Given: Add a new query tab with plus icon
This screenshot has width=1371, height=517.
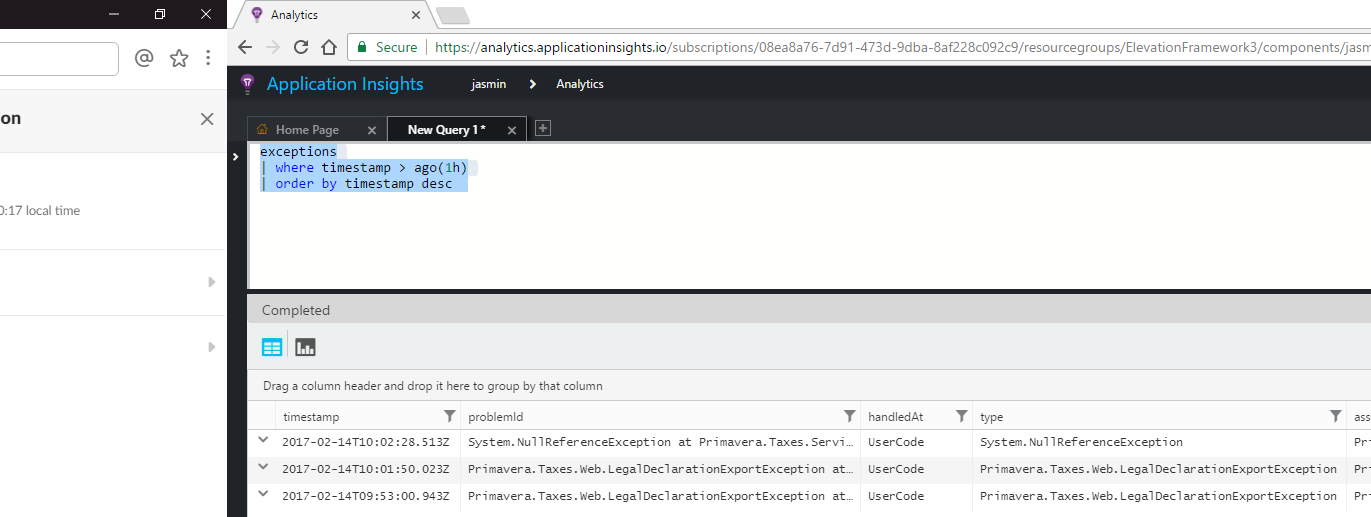Looking at the screenshot, I should pos(543,128).
